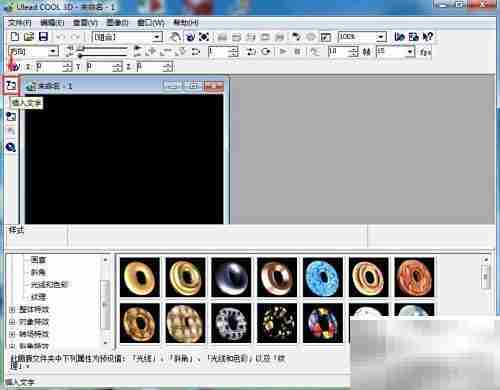This screenshot has width=500, height=390.
Task: Open the 编辑(E) menu
Action: coord(52,23)
